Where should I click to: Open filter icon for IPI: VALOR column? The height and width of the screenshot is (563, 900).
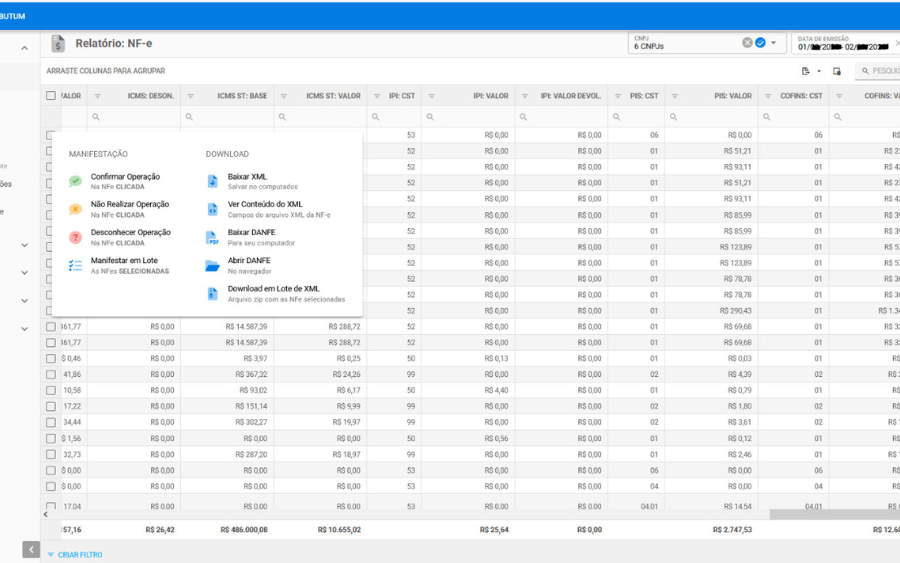432,96
